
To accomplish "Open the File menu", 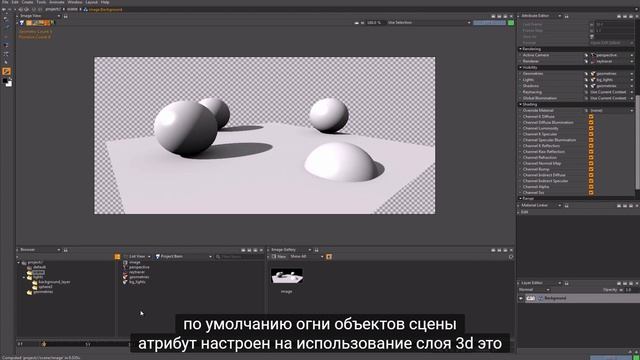I will click(5, 2).
